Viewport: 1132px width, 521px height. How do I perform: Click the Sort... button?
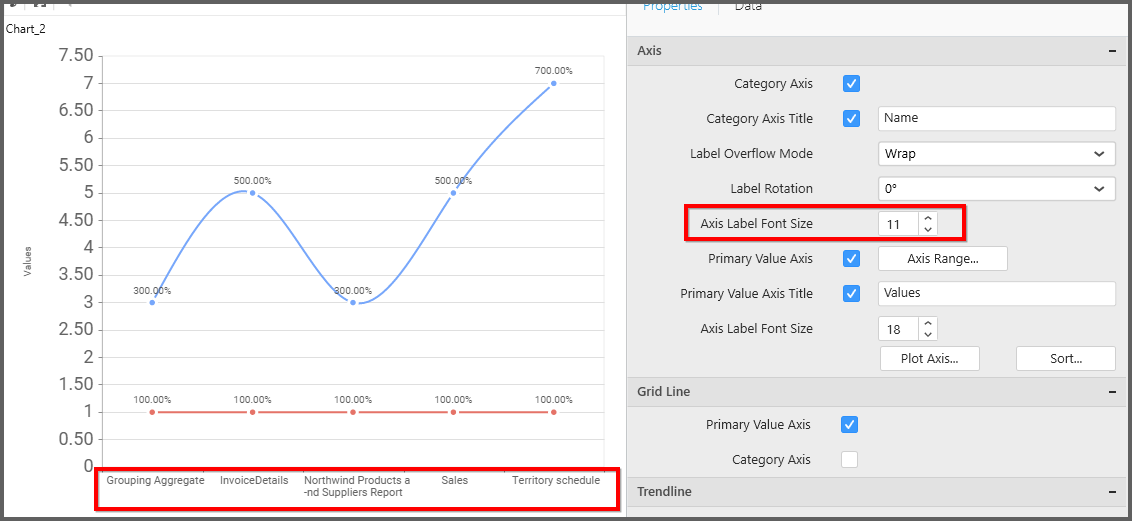tap(1066, 359)
